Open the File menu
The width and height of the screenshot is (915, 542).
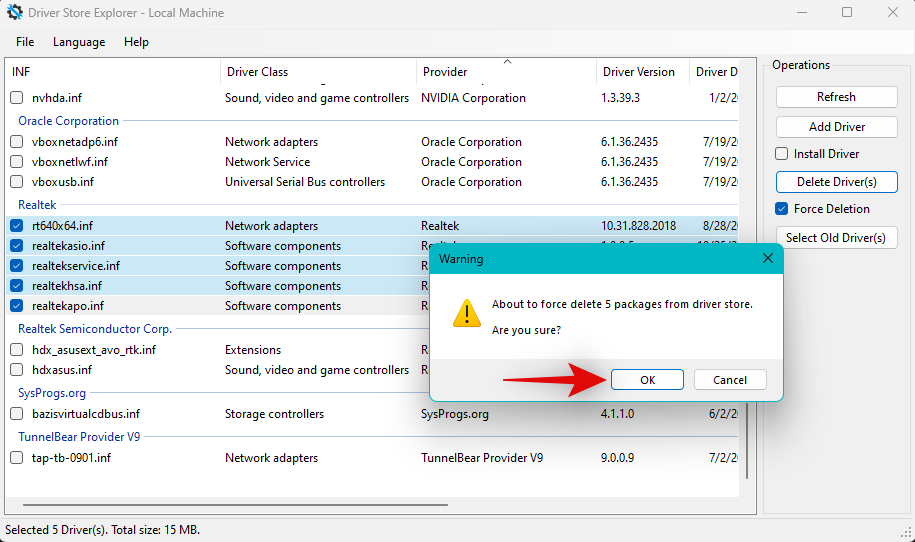25,42
